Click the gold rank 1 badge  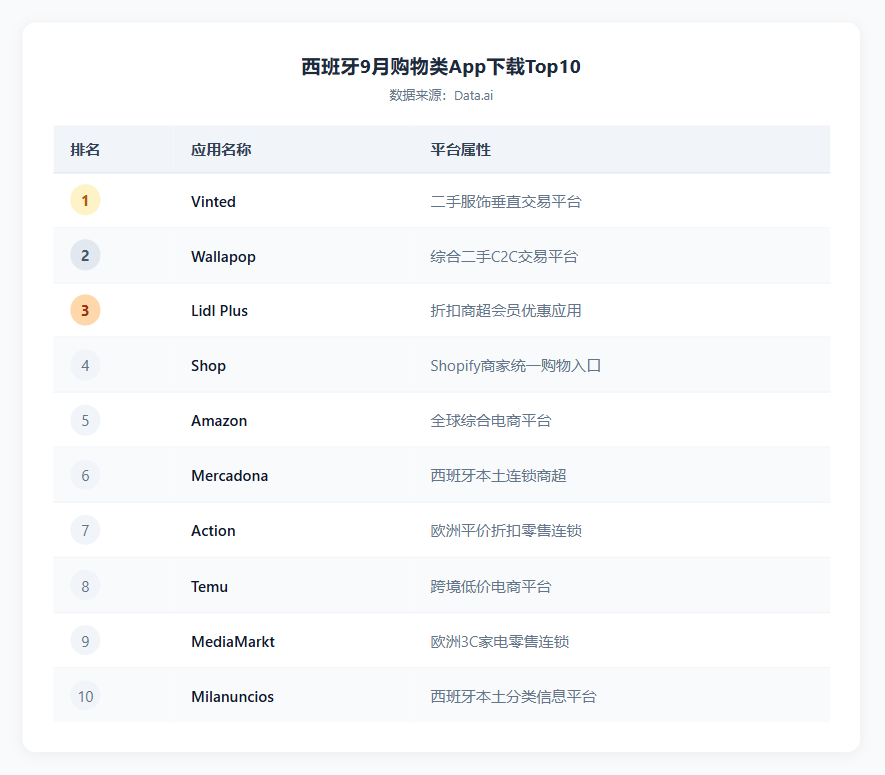85,200
